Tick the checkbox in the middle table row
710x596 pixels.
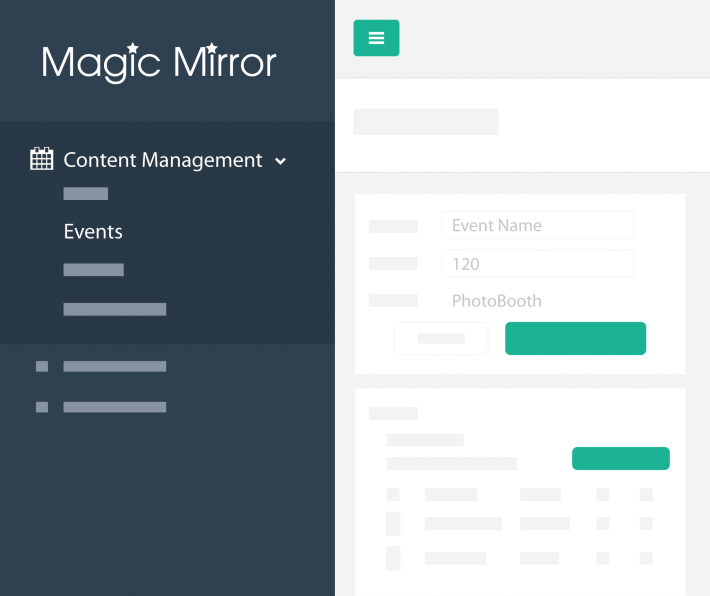(x=393, y=523)
